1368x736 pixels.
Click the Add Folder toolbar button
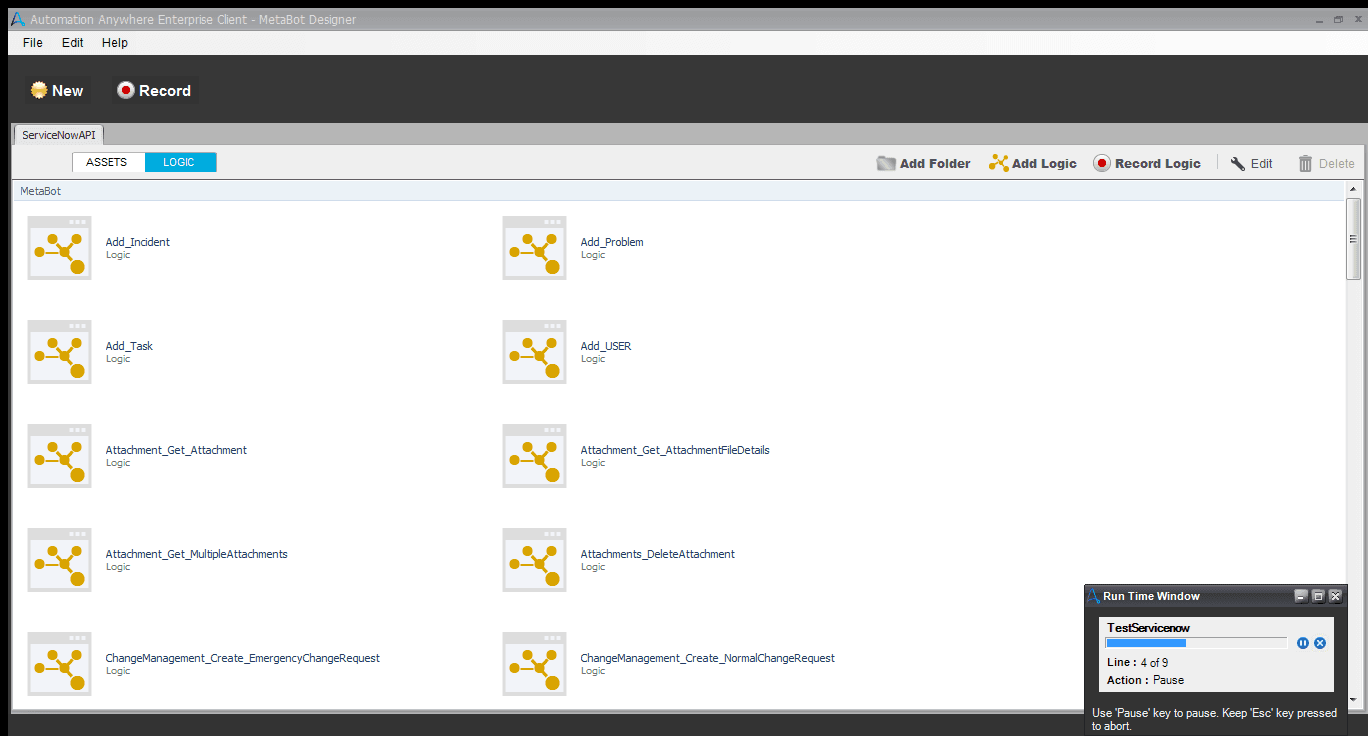tap(923, 163)
